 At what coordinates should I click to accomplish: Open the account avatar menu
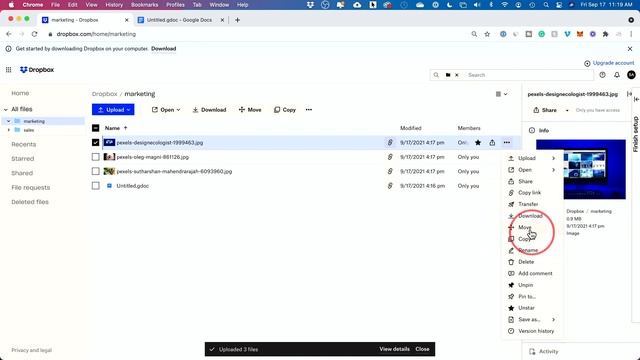pyautogui.click(x=631, y=75)
